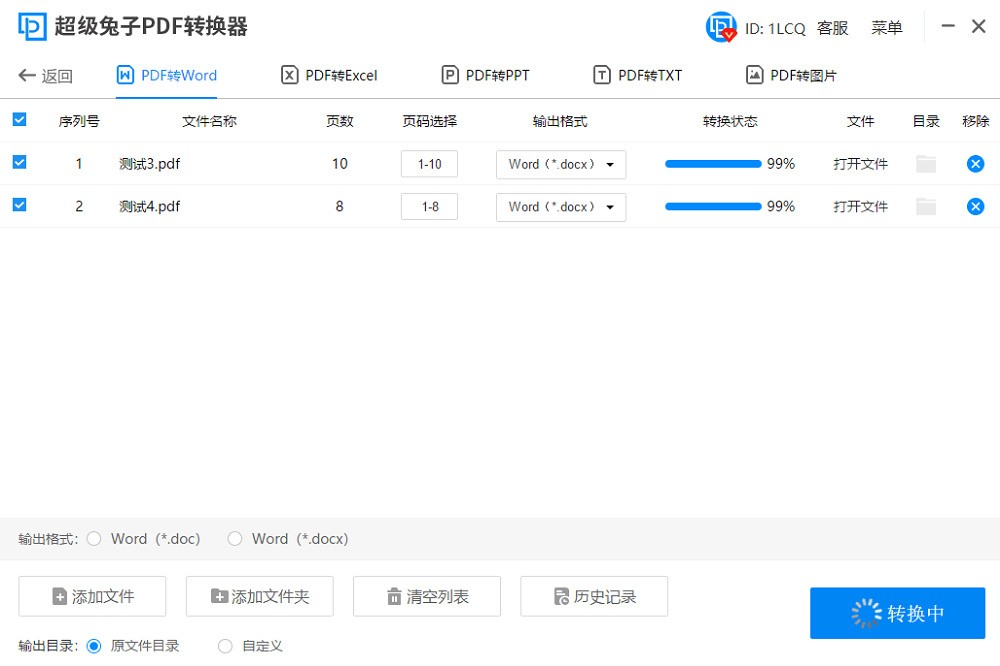Open output folder for 测试3.pdf
The image size is (1000, 666).
click(x=925, y=163)
